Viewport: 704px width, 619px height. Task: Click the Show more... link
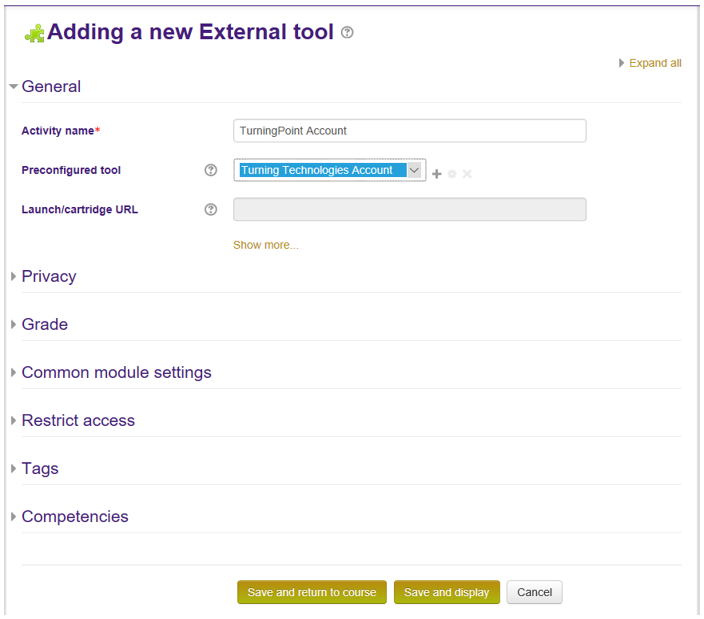pyautogui.click(x=265, y=245)
